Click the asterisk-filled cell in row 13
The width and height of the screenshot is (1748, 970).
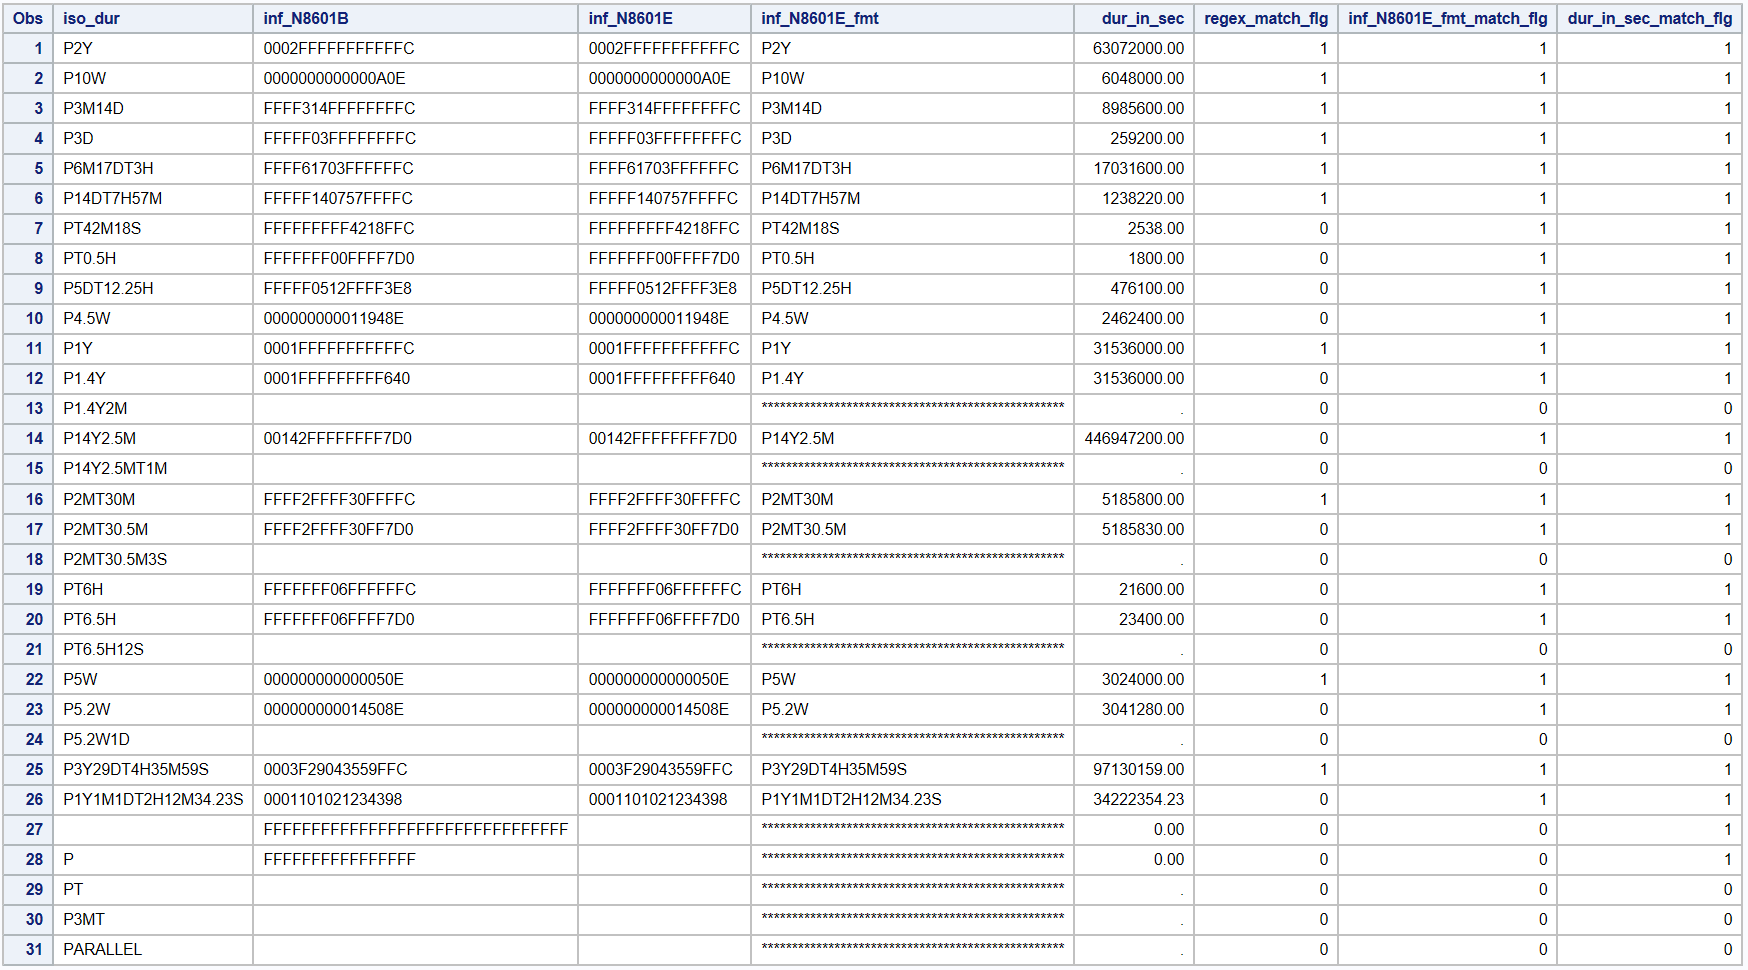pos(910,409)
